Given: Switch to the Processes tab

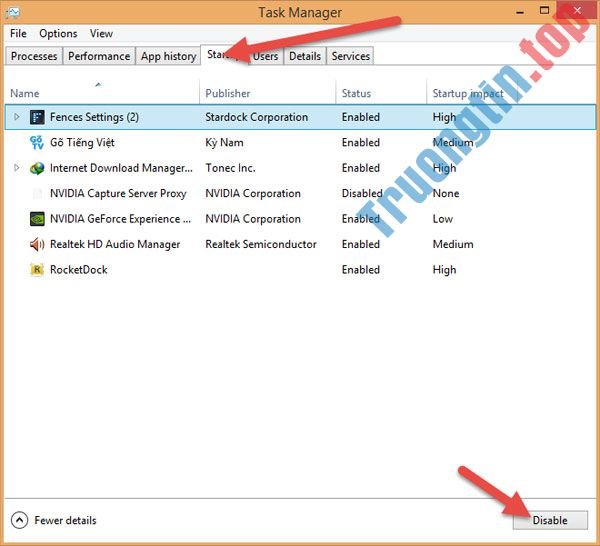Looking at the screenshot, I should 34,56.
